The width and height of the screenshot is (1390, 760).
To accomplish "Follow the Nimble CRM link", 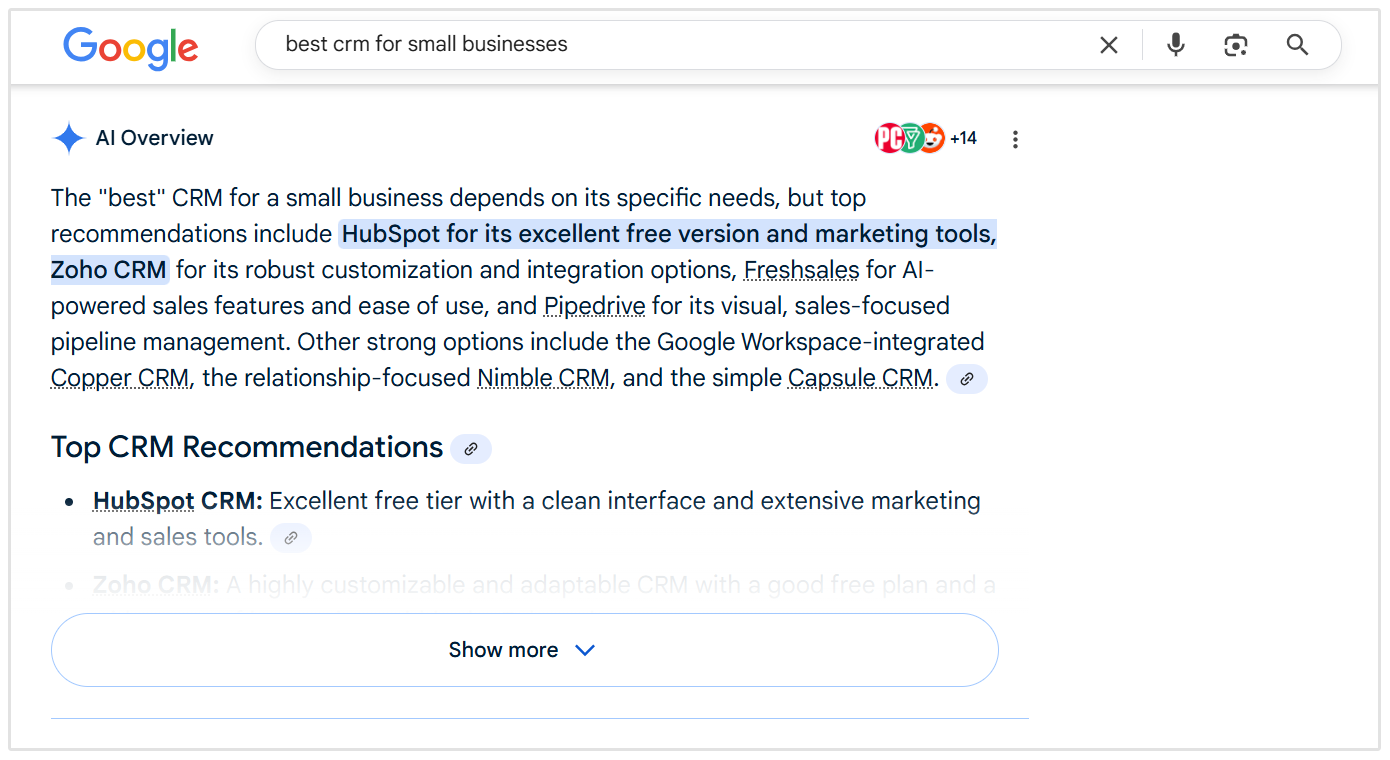I will (x=543, y=378).
